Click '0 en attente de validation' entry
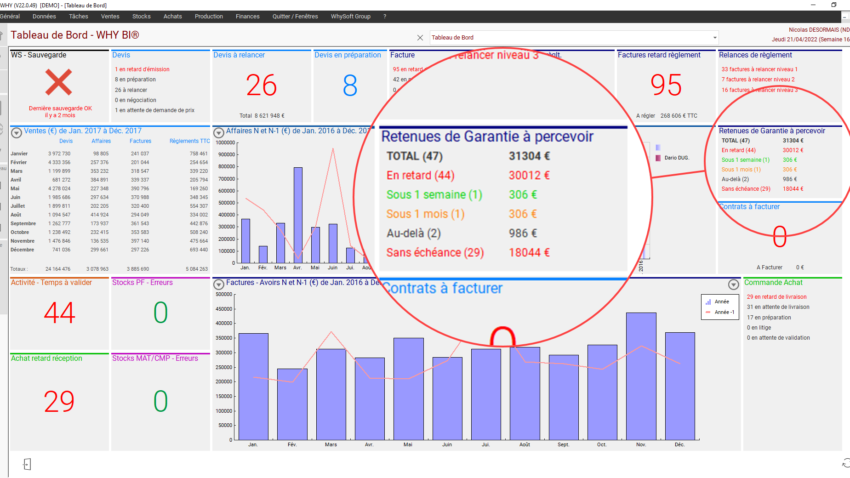 click(x=778, y=338)
